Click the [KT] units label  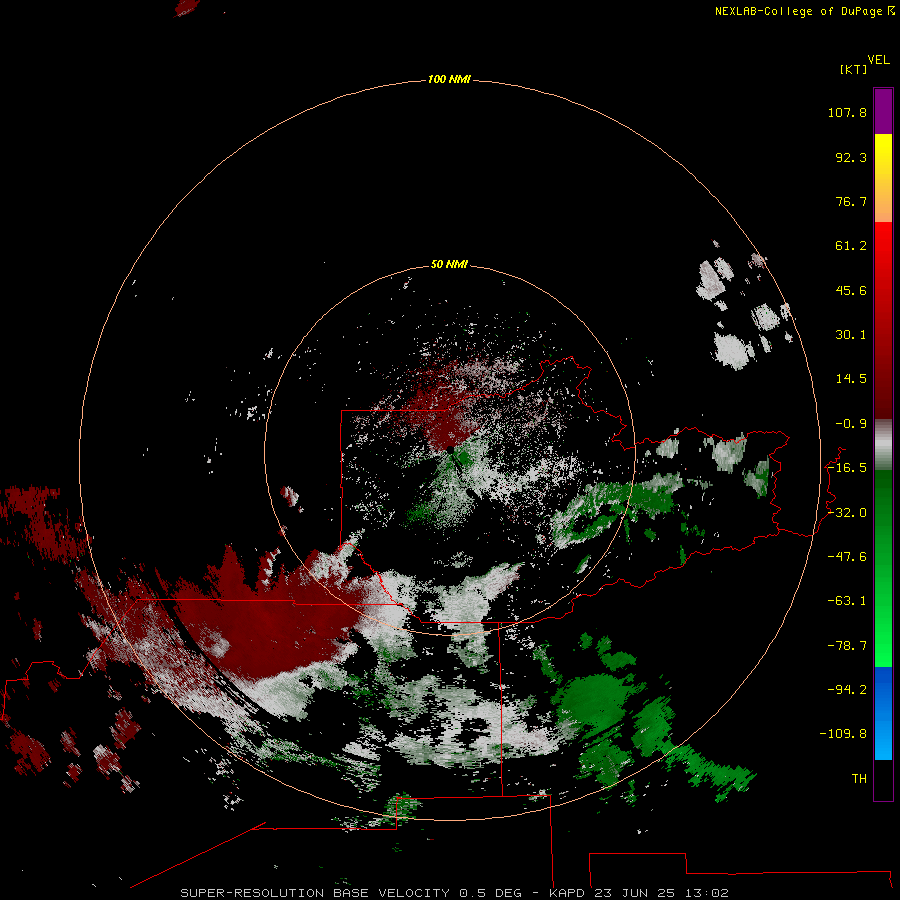pos(853,69)
